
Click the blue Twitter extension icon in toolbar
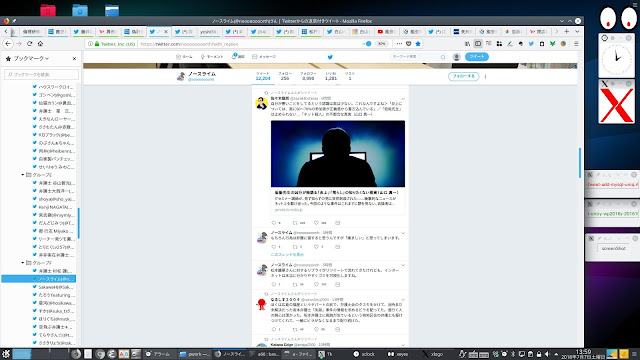[x=531, y=44]
